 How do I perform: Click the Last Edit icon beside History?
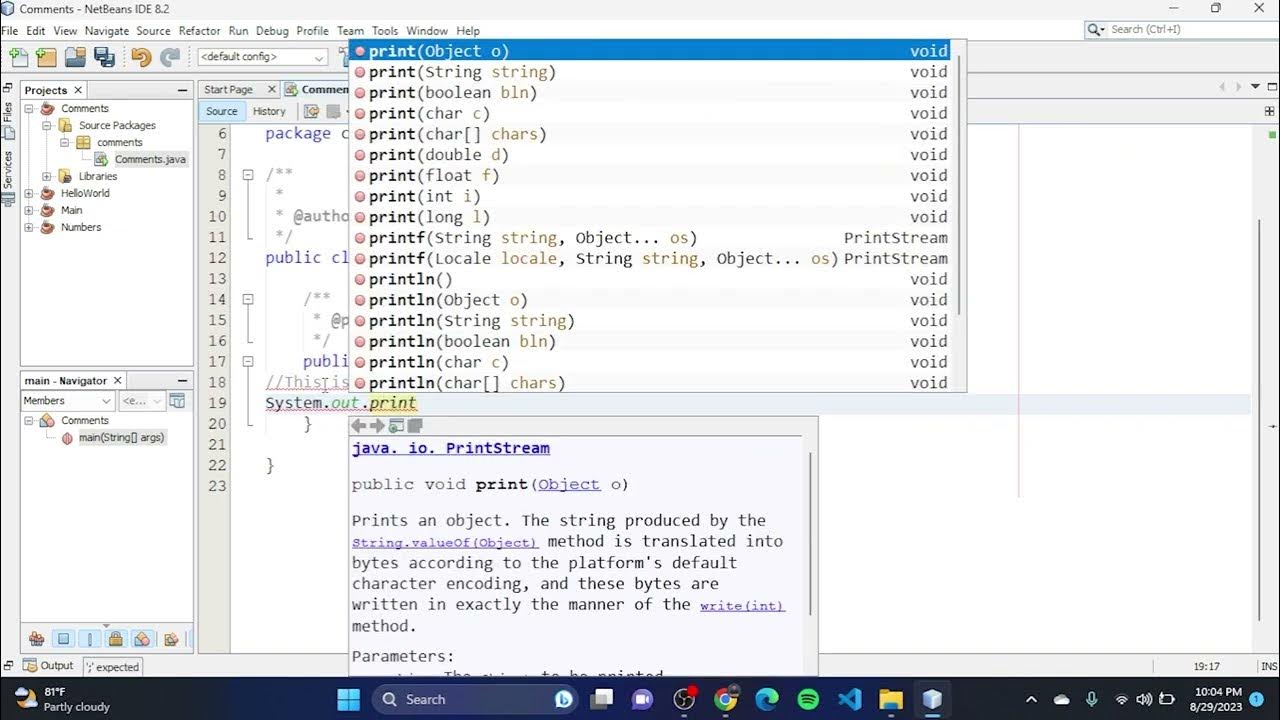pyautogui.click(x=311, y=111)
